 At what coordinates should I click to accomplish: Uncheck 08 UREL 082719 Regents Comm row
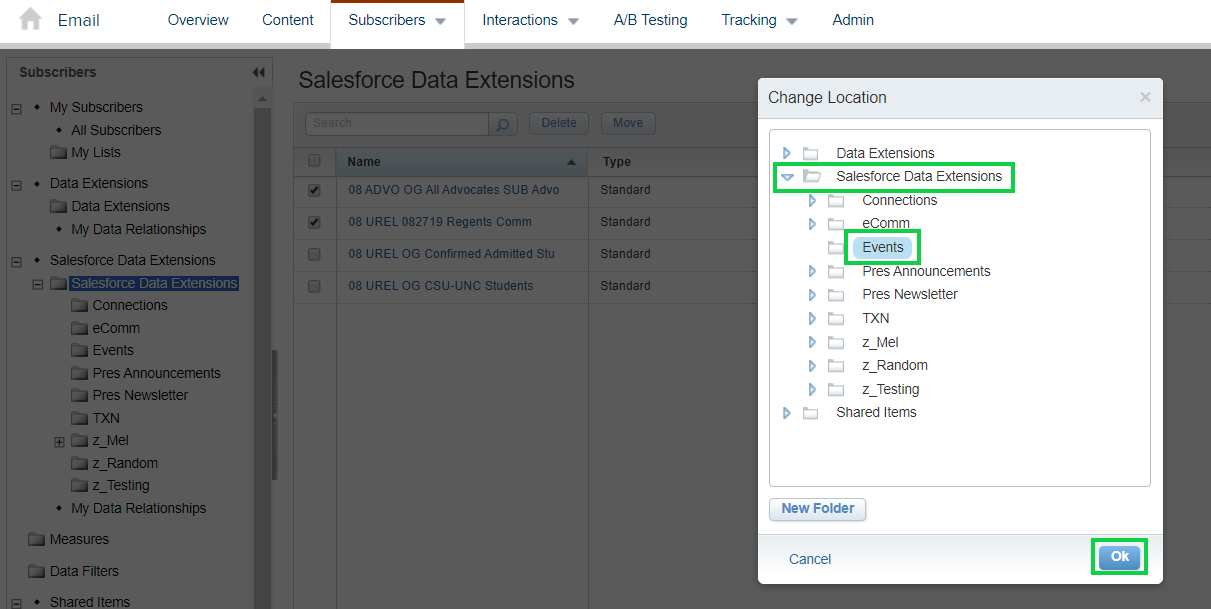point(315,222)
